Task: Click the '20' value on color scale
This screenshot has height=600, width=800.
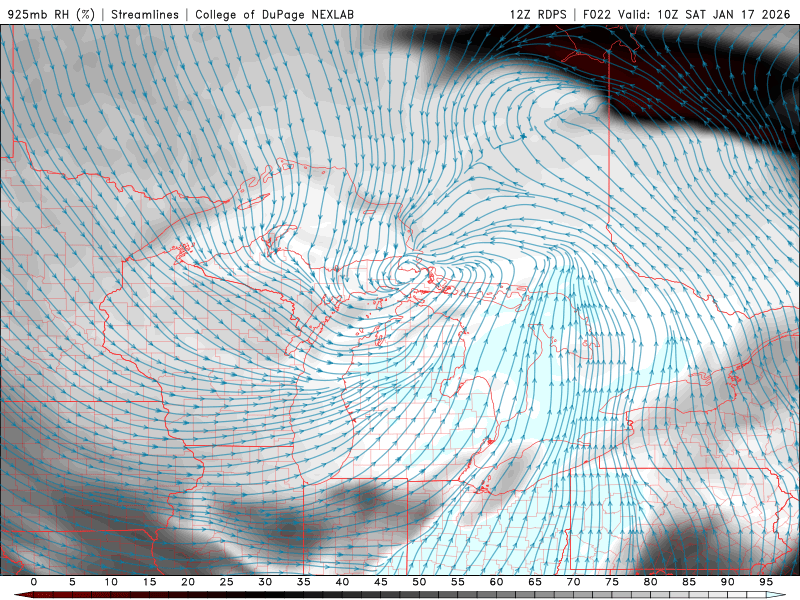Action: click(188, 582)
